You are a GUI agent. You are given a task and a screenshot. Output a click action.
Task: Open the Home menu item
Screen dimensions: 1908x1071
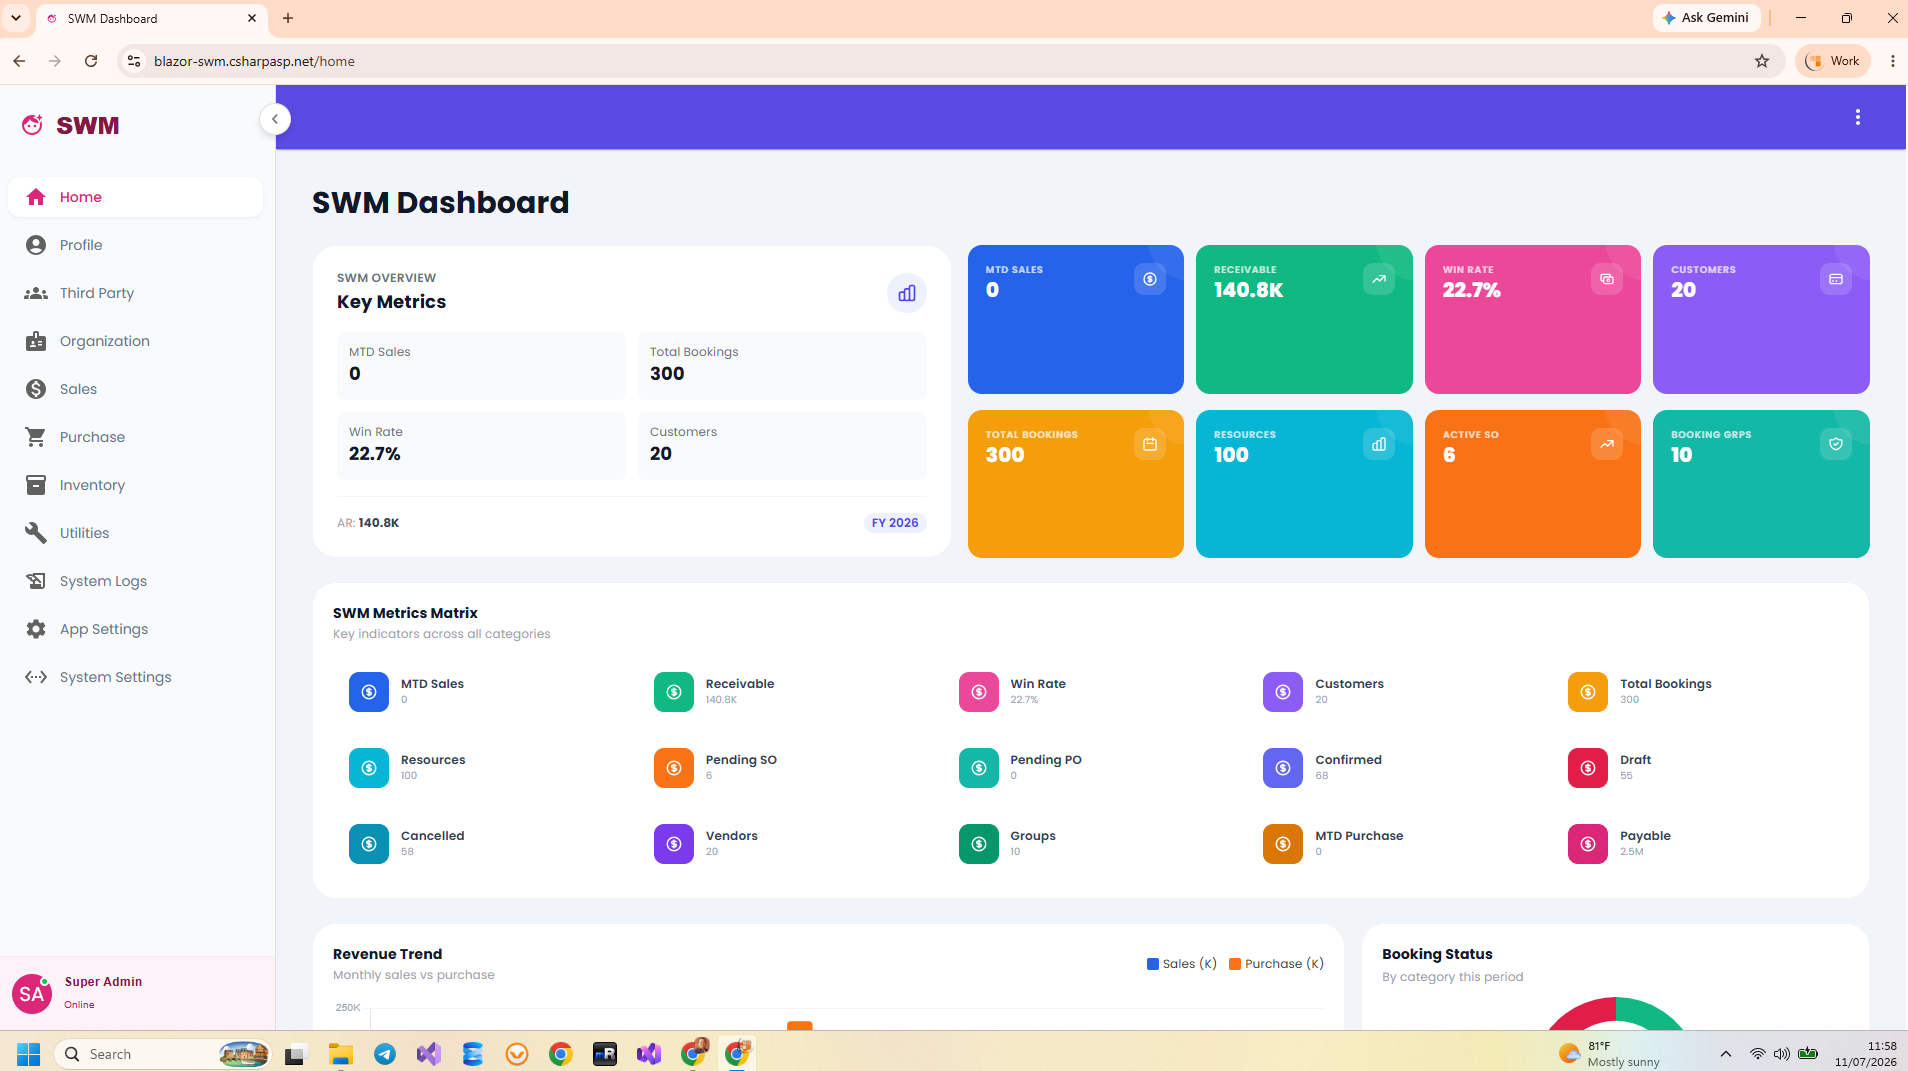[x=135, y=197]
